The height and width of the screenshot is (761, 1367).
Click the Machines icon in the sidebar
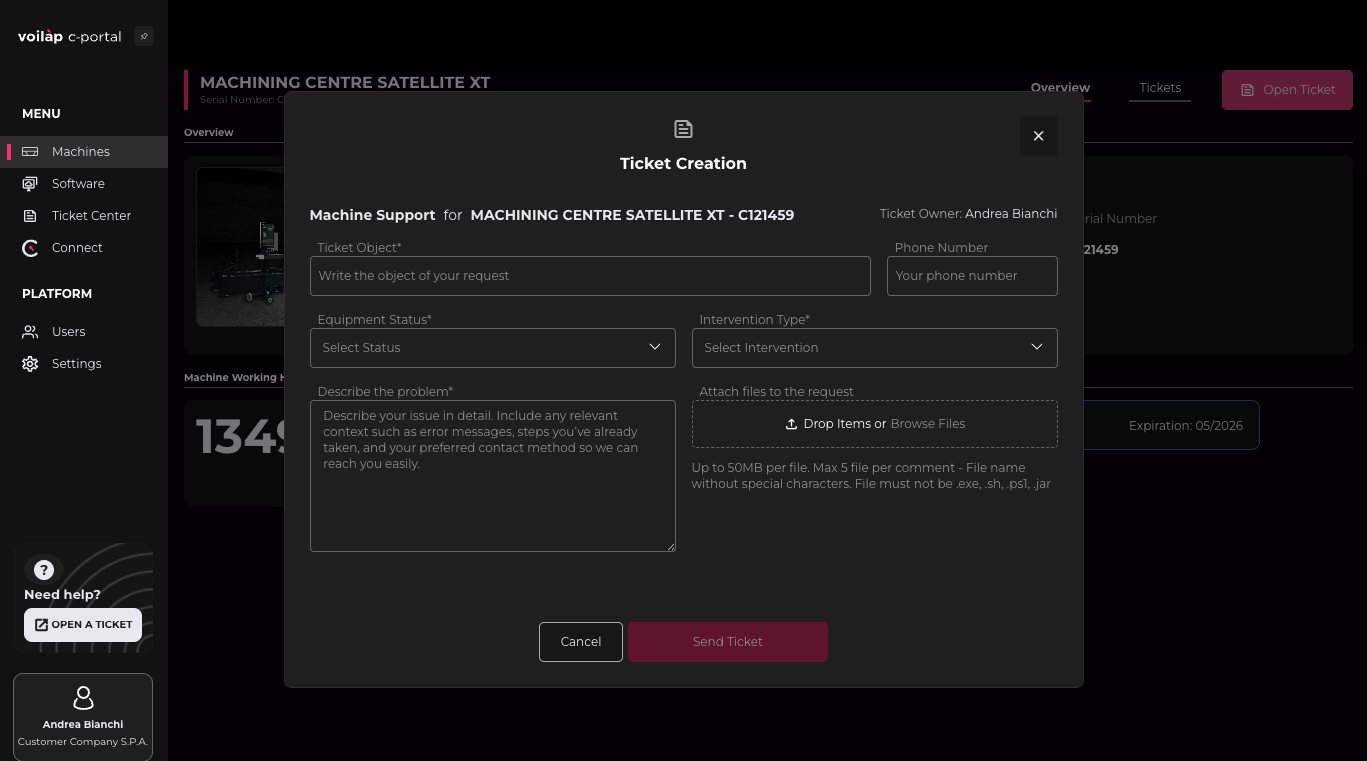click(x=30, y=152)
